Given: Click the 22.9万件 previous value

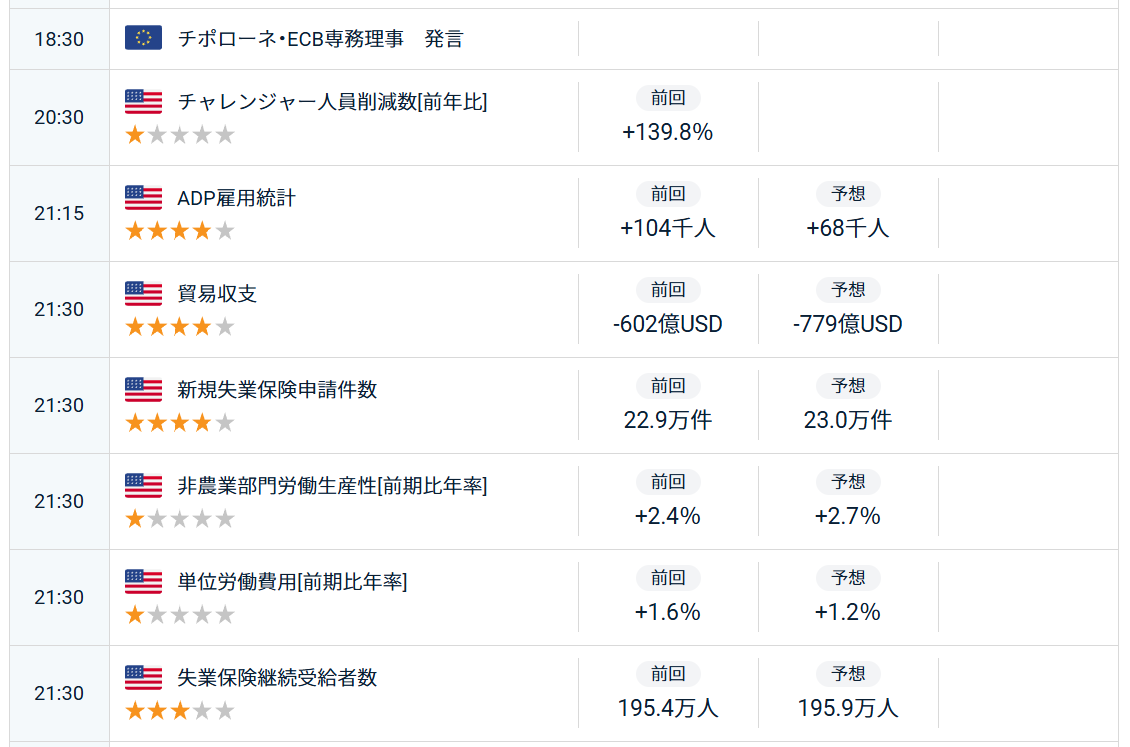Looking at the screenshot, I should [x=668, y=420].
